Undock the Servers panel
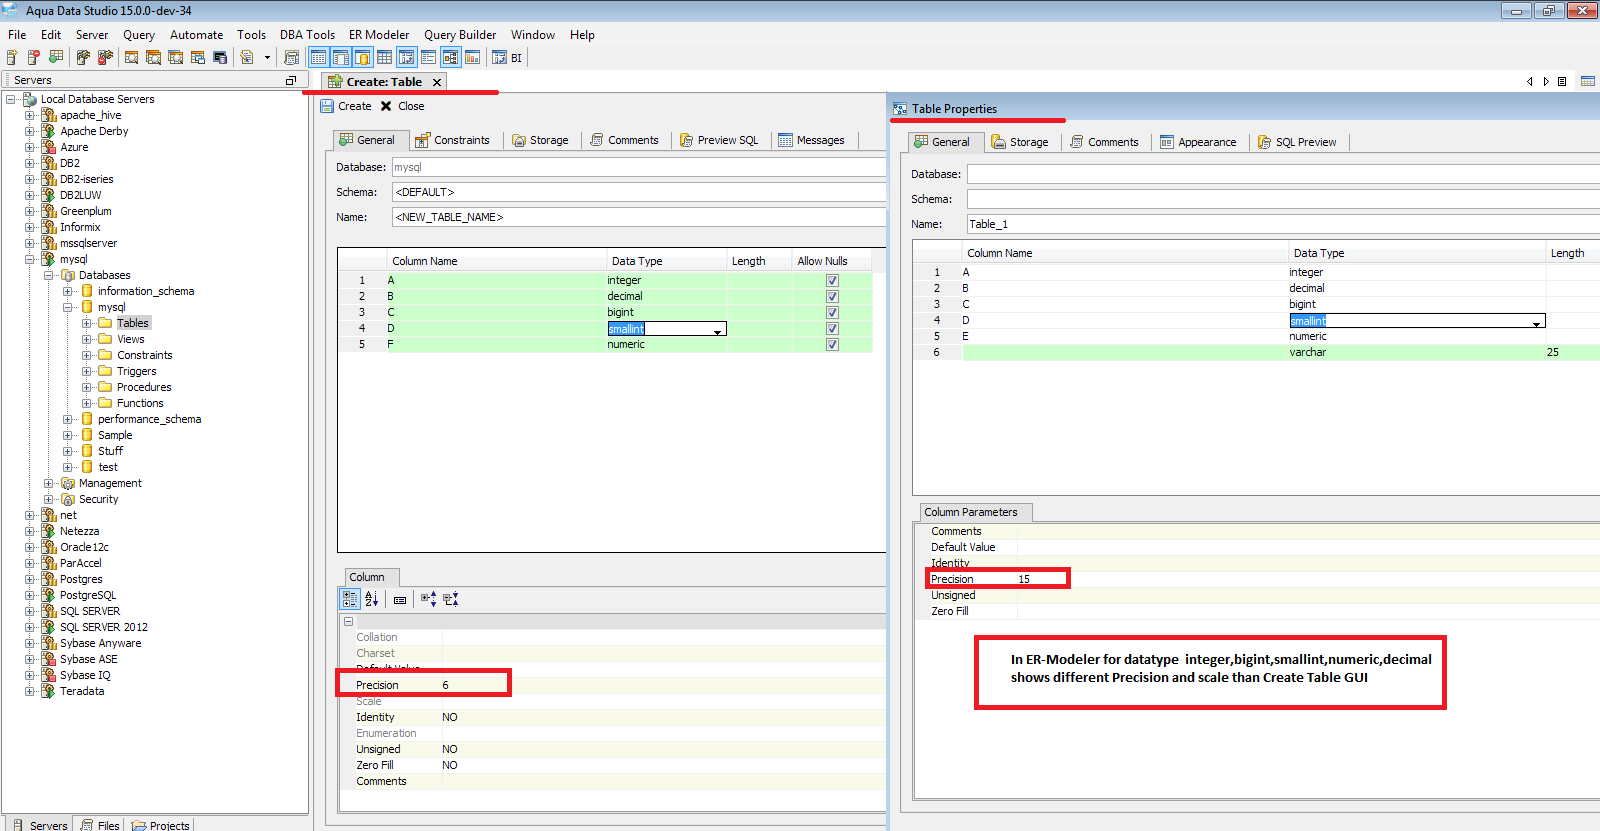The image size is (1600, 831). 291,81
